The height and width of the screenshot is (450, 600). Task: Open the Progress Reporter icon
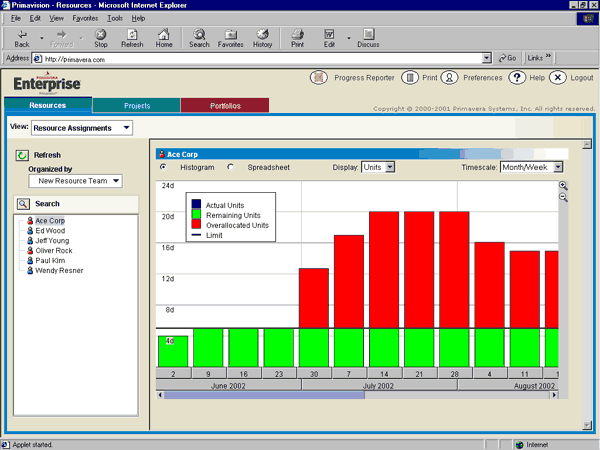pyautogui.click(x=318, y=78)
